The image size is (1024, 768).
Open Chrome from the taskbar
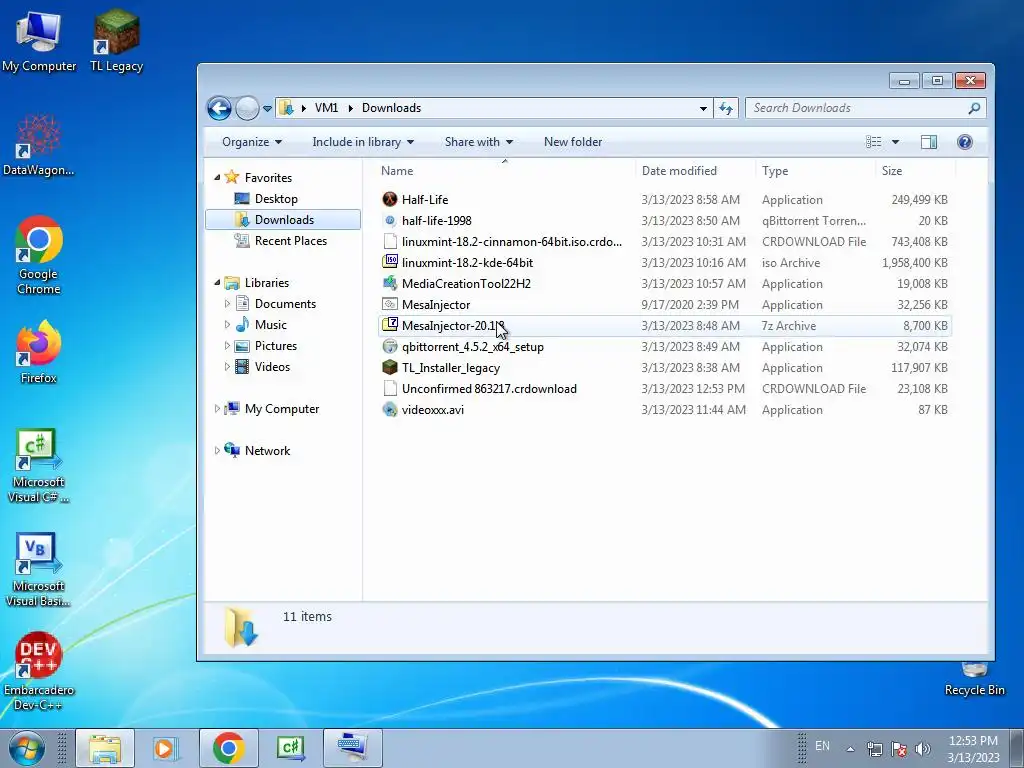(229, 748)
